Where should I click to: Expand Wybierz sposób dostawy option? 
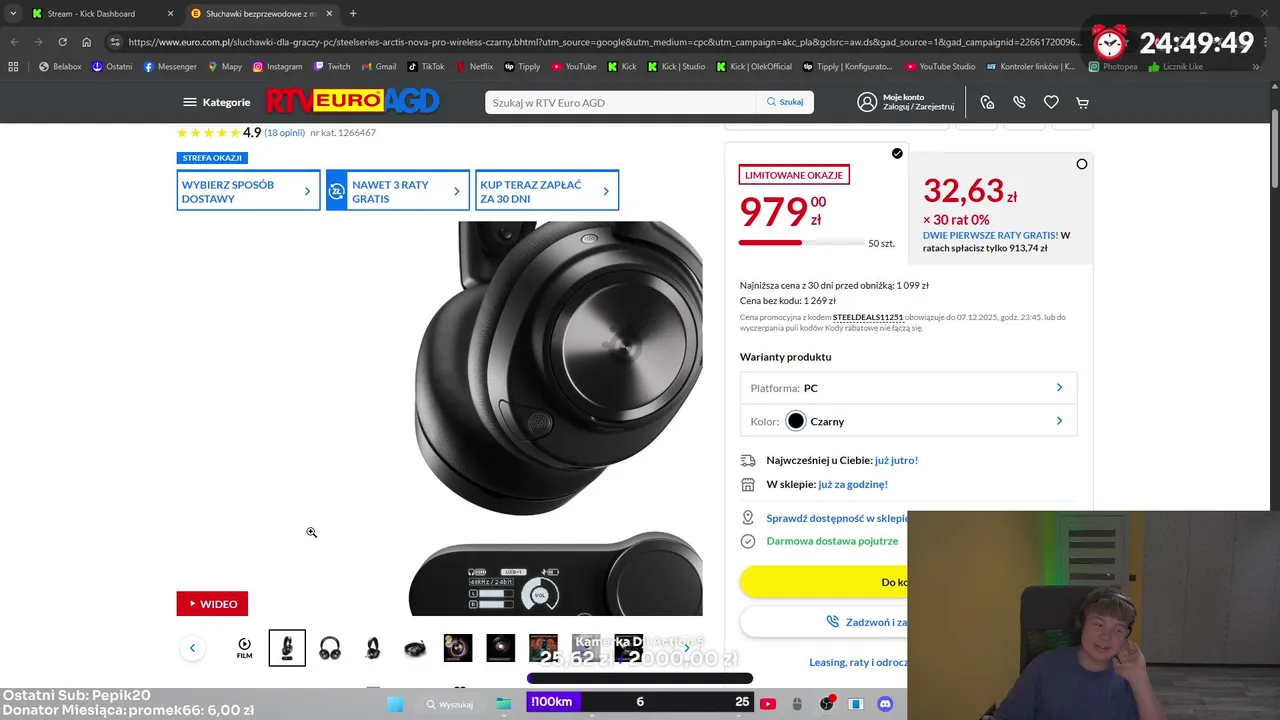248,191
